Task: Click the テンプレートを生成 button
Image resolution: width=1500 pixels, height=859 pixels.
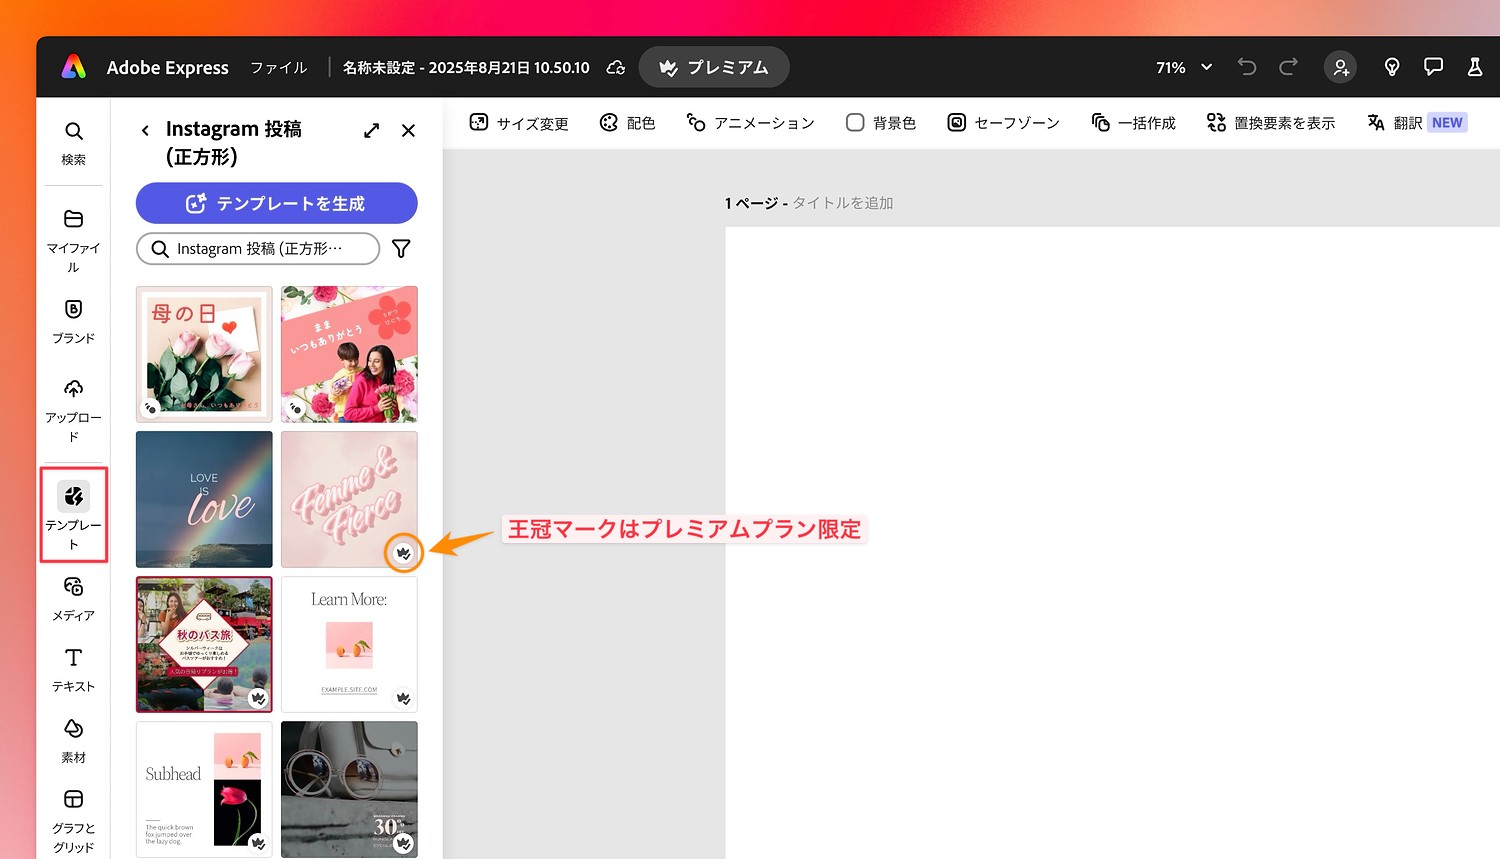Action: [276, 203]
